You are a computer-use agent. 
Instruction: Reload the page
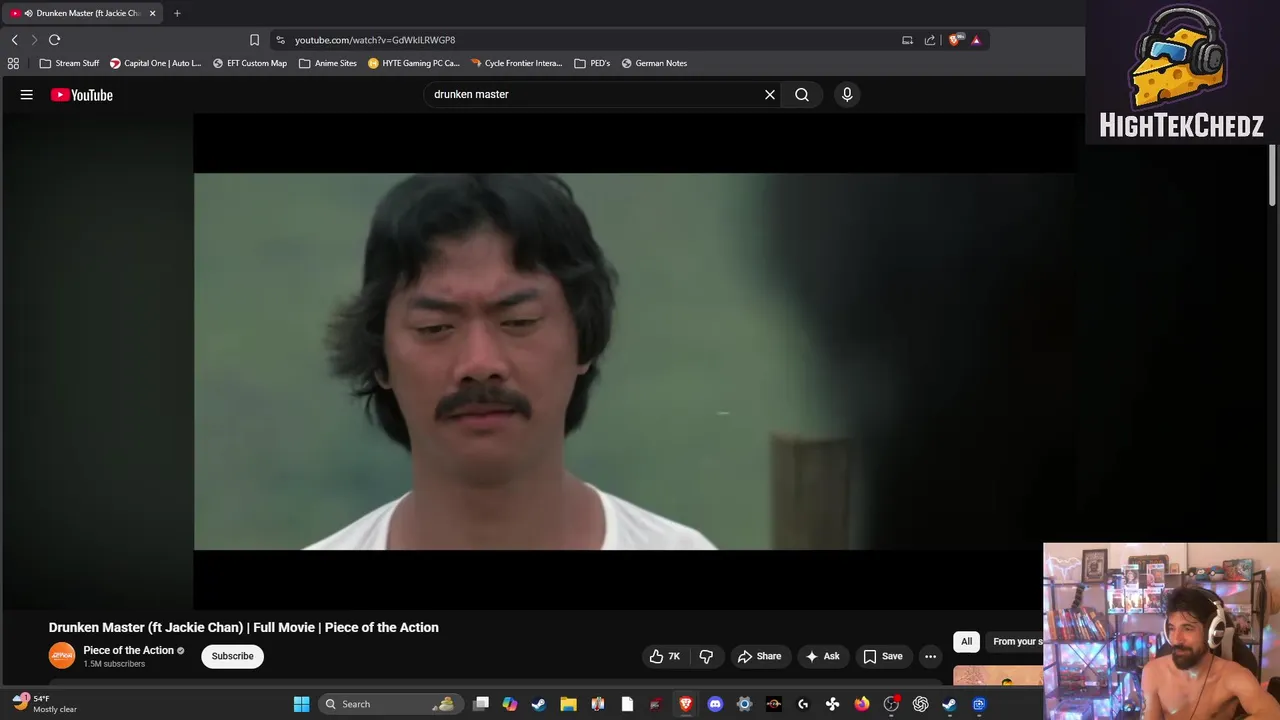tap(54, 40)
